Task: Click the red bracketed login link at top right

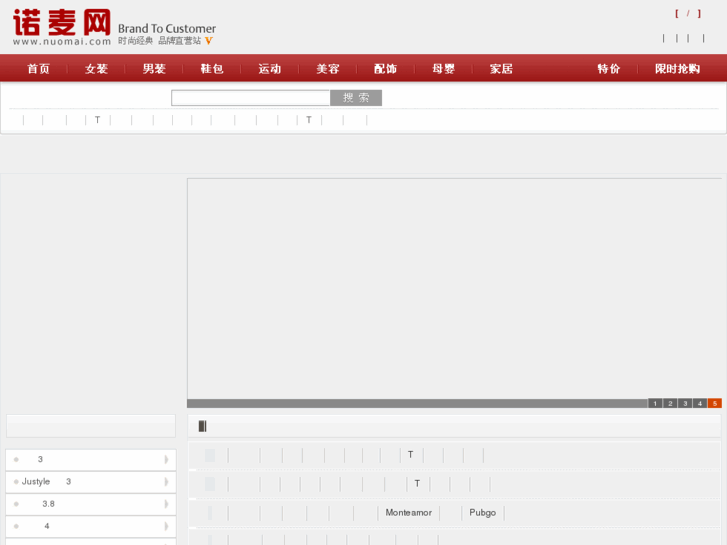Action: click(688, 14)
